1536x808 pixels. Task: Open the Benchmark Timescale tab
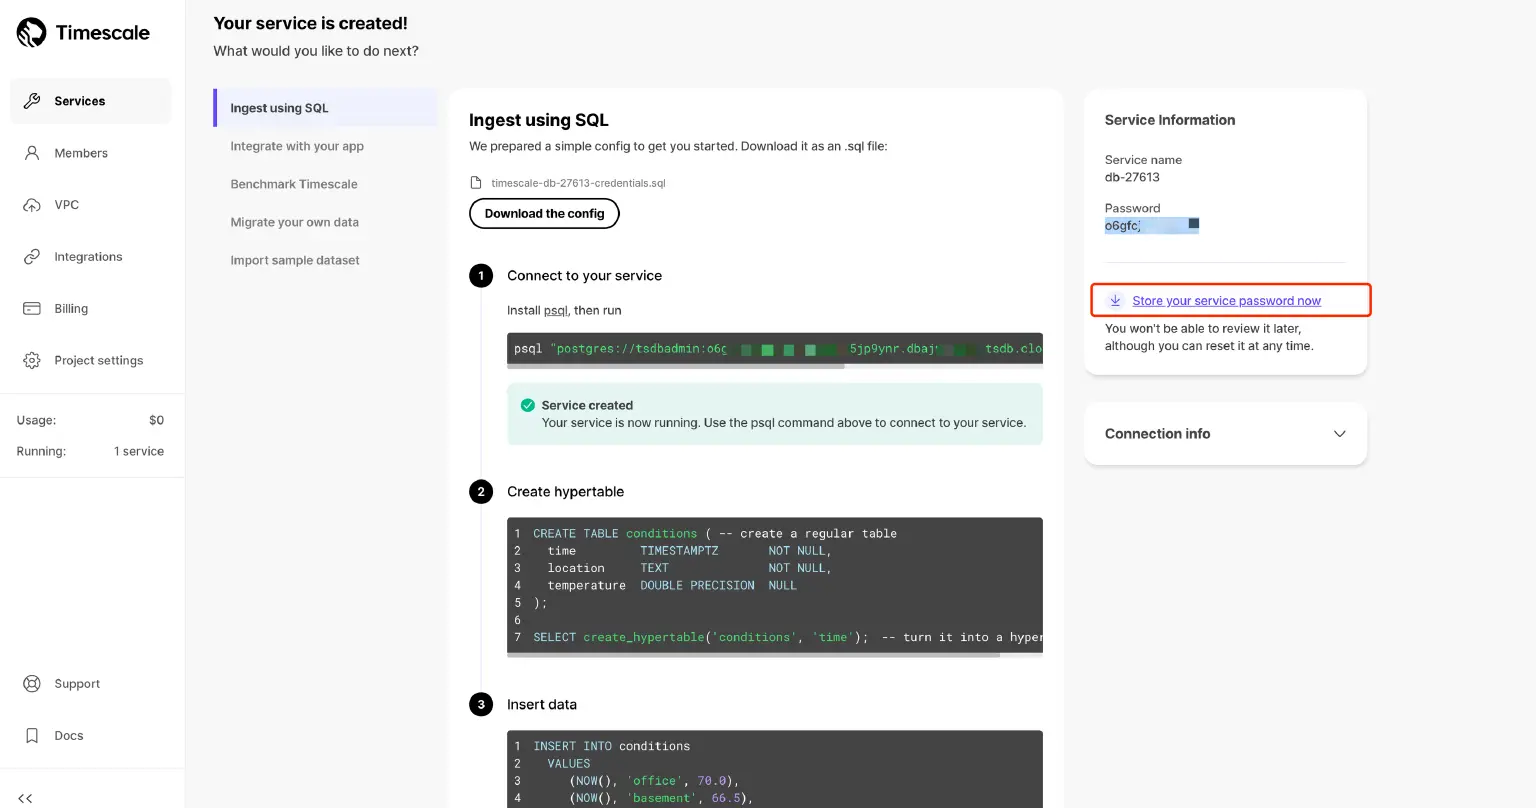point(294,184)
